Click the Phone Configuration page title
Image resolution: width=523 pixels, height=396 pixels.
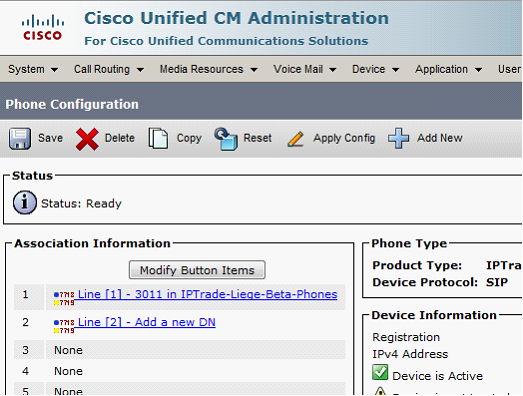click(72, 104)
